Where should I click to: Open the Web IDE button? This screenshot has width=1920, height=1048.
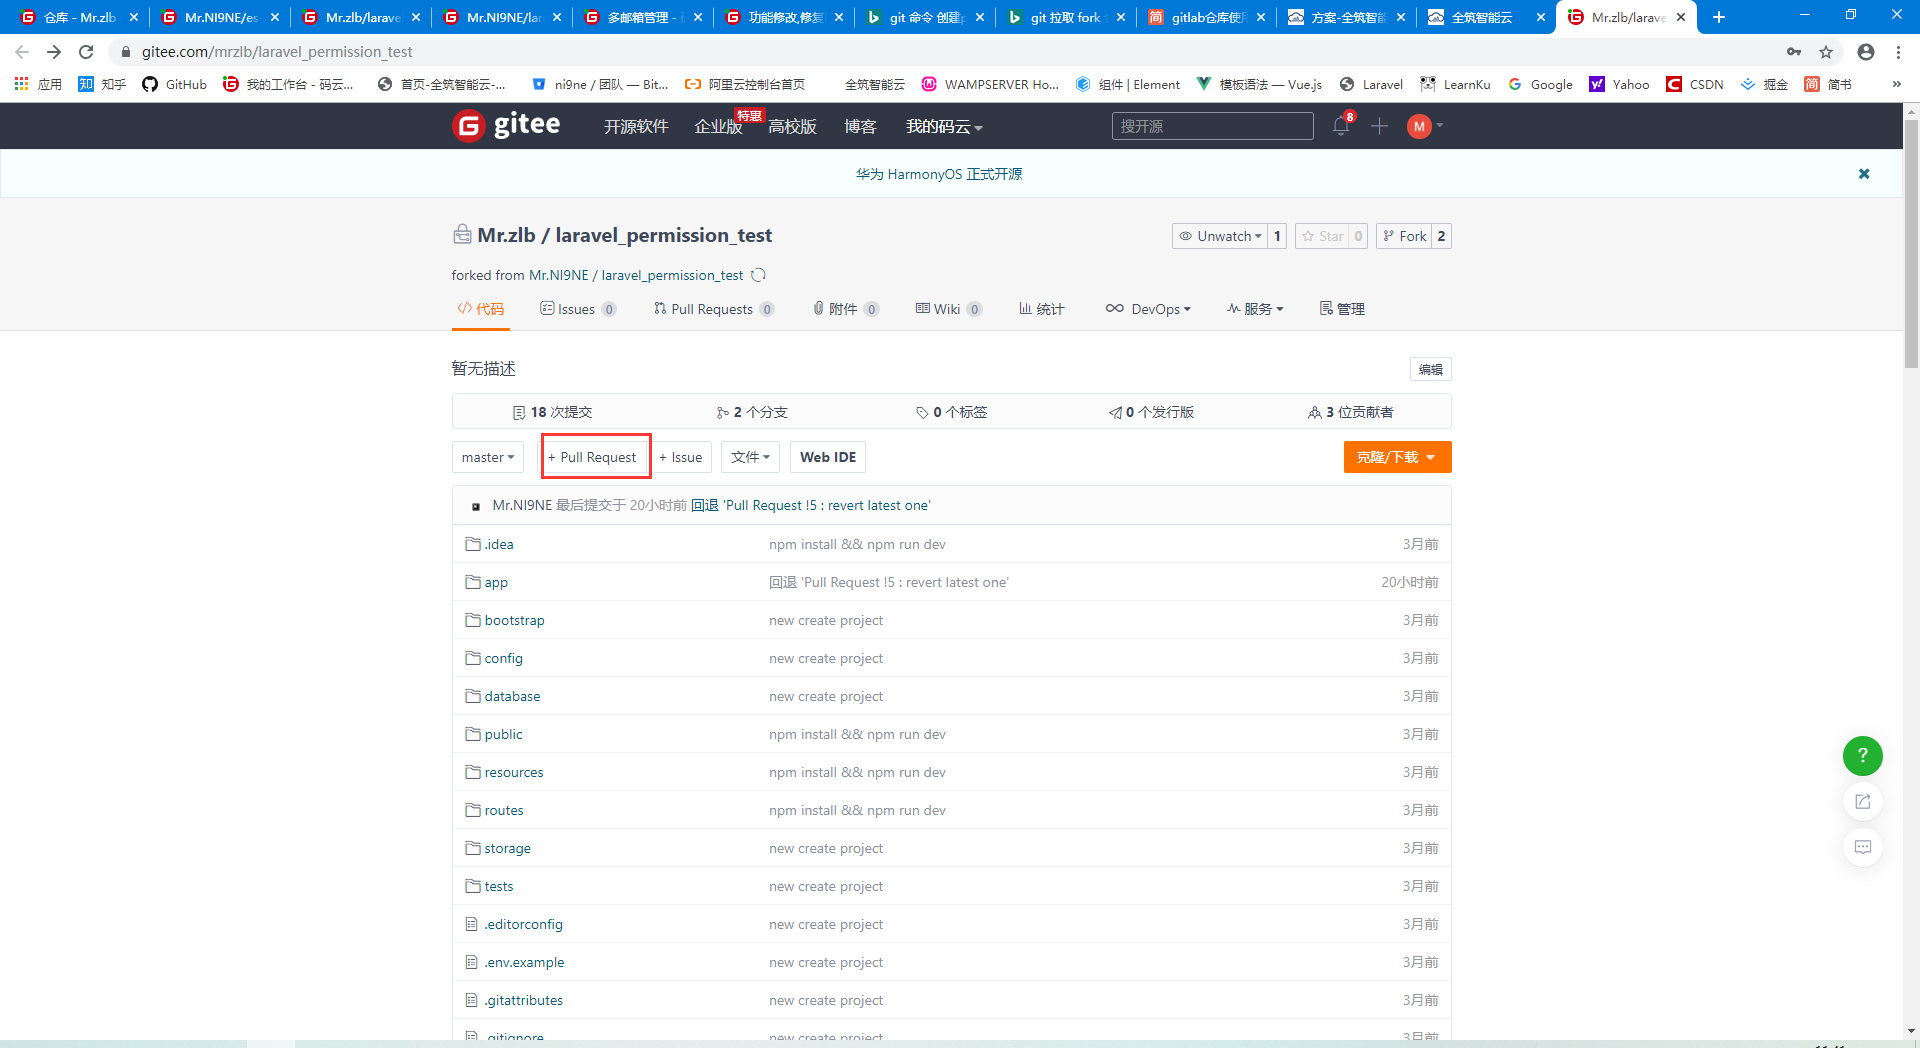pos(828,457)
